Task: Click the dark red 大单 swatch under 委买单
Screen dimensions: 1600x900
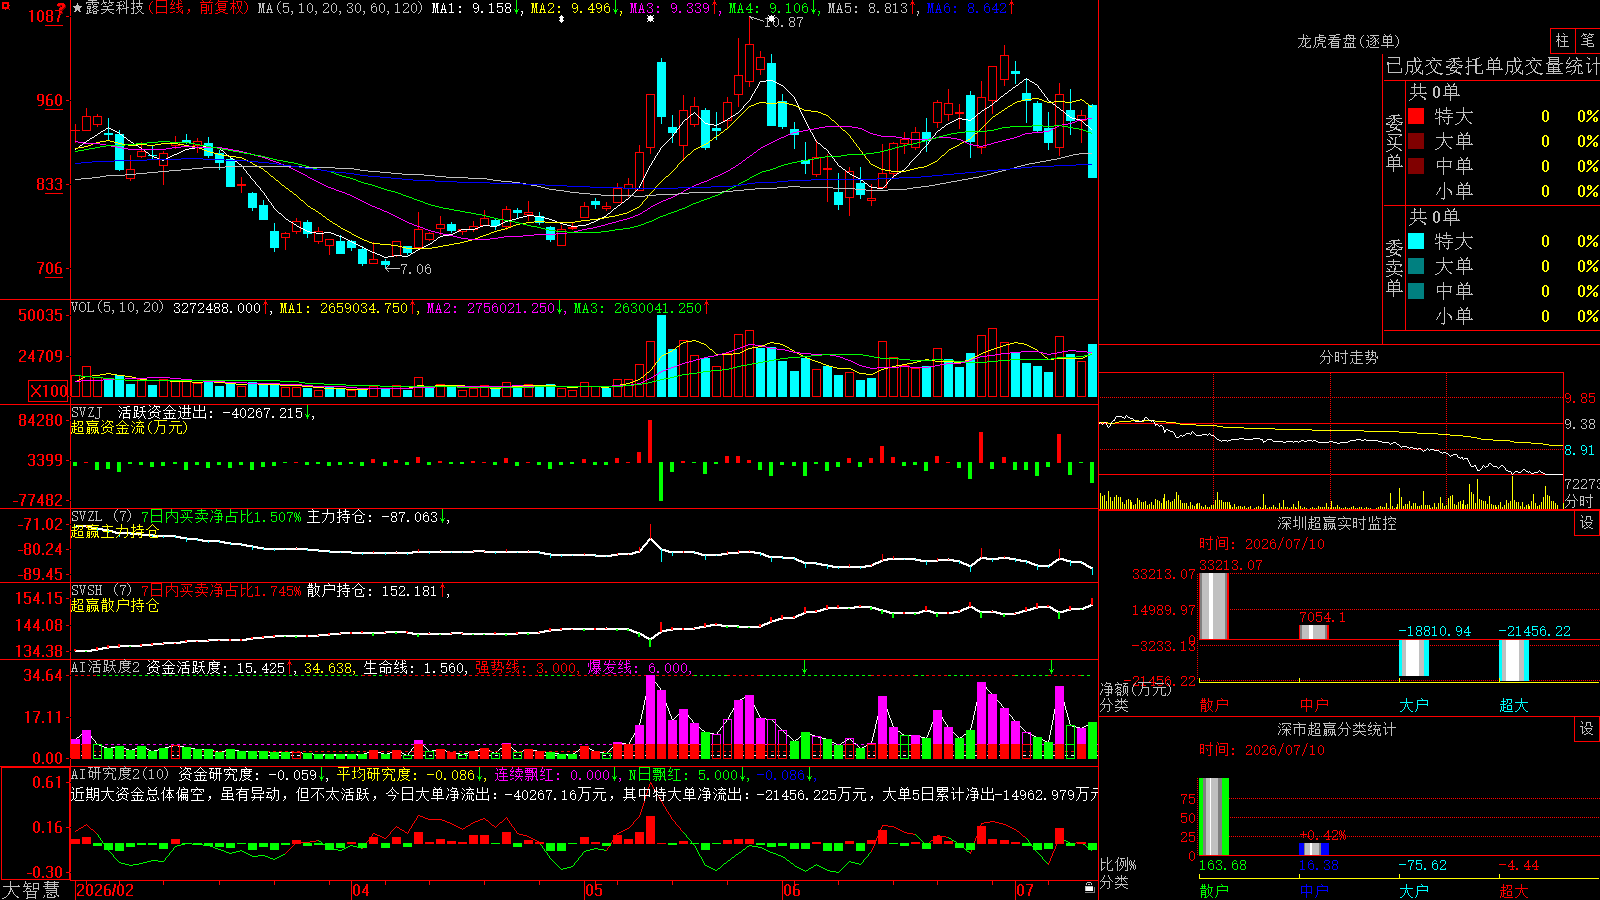Action: point(1416,141)
